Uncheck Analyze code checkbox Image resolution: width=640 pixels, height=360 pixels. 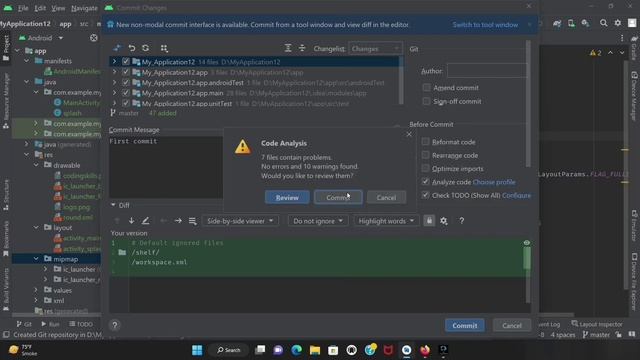[425, 182]
